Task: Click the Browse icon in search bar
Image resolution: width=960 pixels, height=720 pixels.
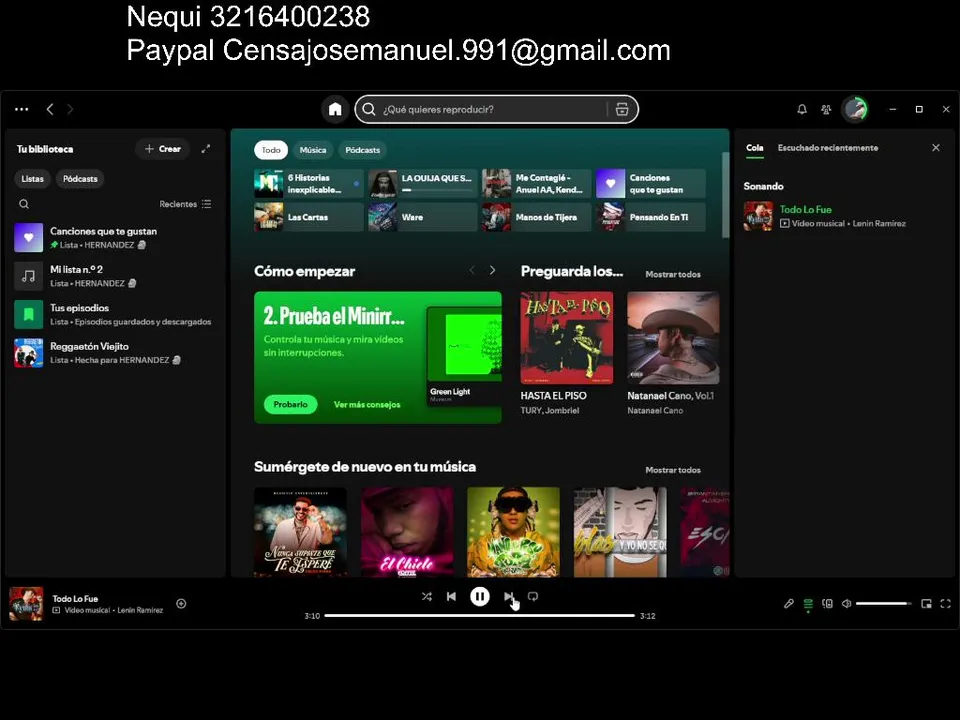Action: coord(622,110)
